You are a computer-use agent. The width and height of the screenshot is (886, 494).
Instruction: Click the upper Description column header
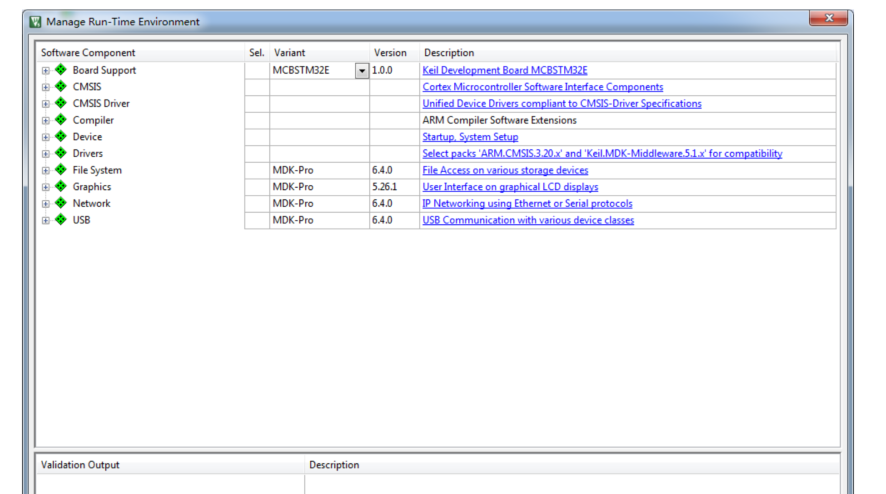click(x=449, y=53)
